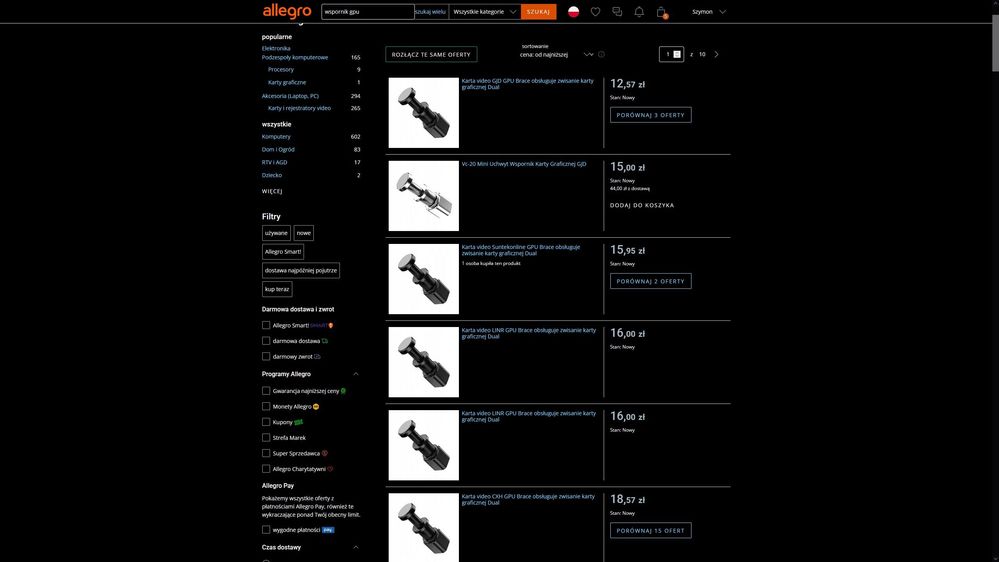Apply 'dostawa najpóźniej pojutrze' filter chip
The height and width of the screenshot is (562, 999).
301,270
